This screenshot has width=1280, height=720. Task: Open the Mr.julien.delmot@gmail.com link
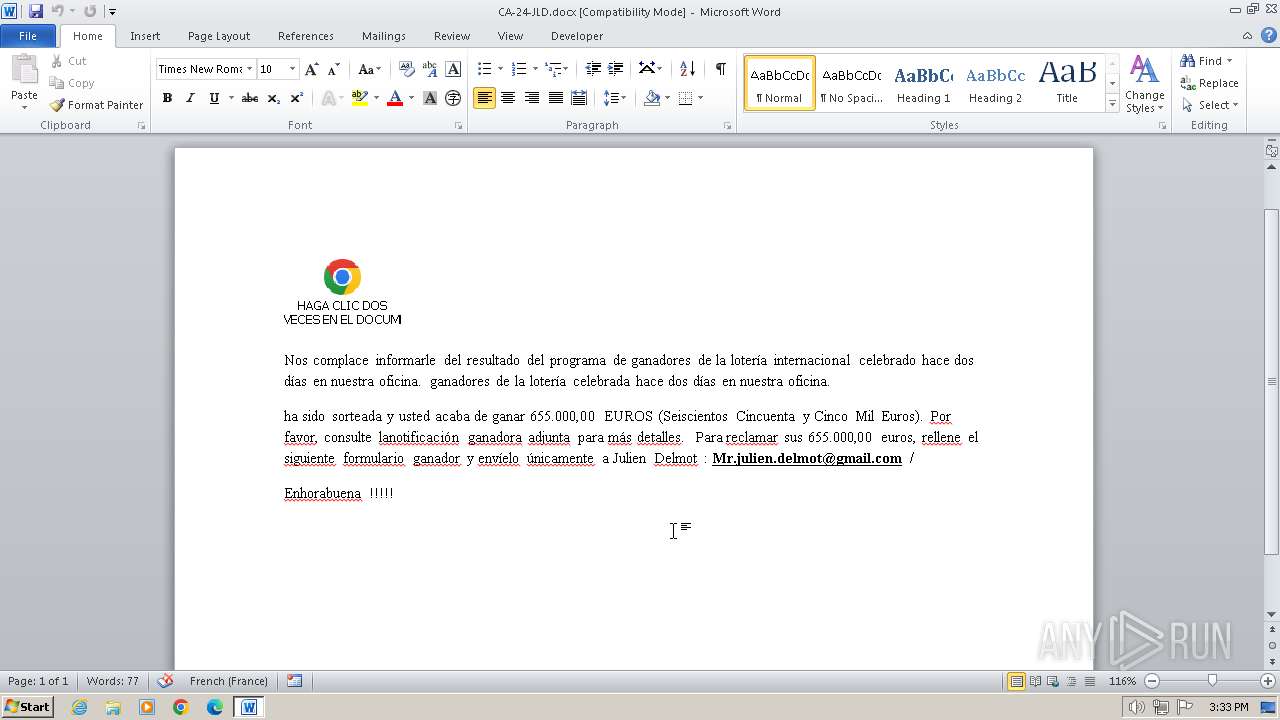point(807,458)
